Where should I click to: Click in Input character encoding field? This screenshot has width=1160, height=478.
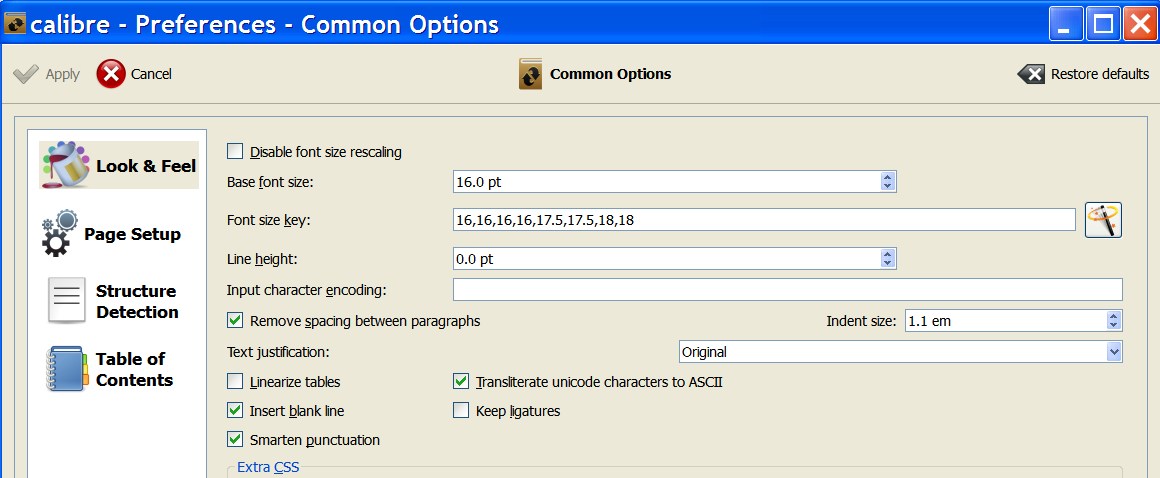pos(787,290)
